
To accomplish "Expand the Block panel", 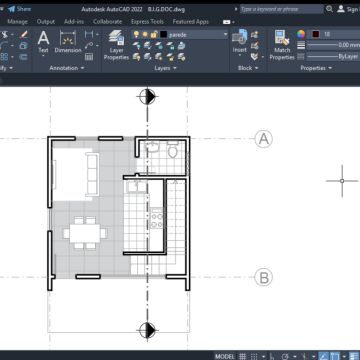I will pyautogui.click(x=248, y=68).
